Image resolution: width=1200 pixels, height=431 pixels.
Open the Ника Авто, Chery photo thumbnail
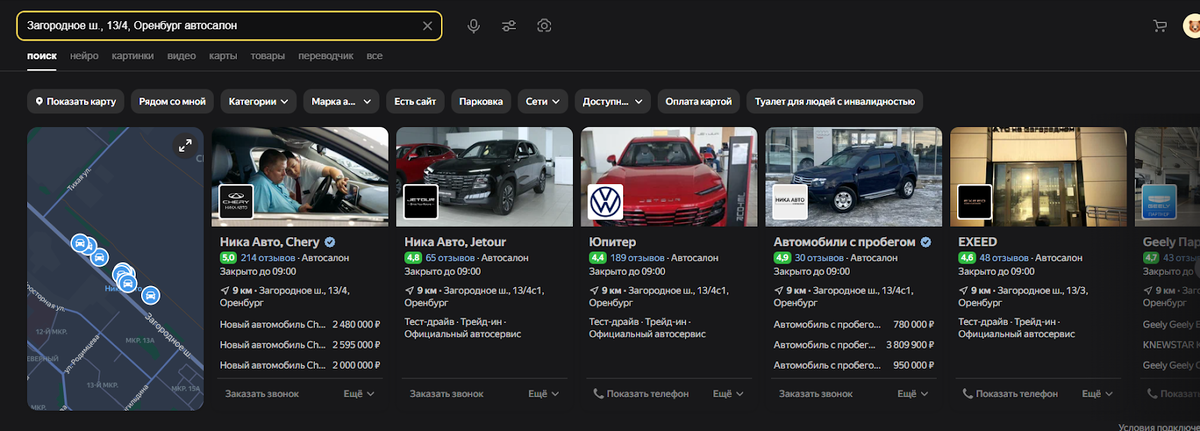tap(300, 176)
